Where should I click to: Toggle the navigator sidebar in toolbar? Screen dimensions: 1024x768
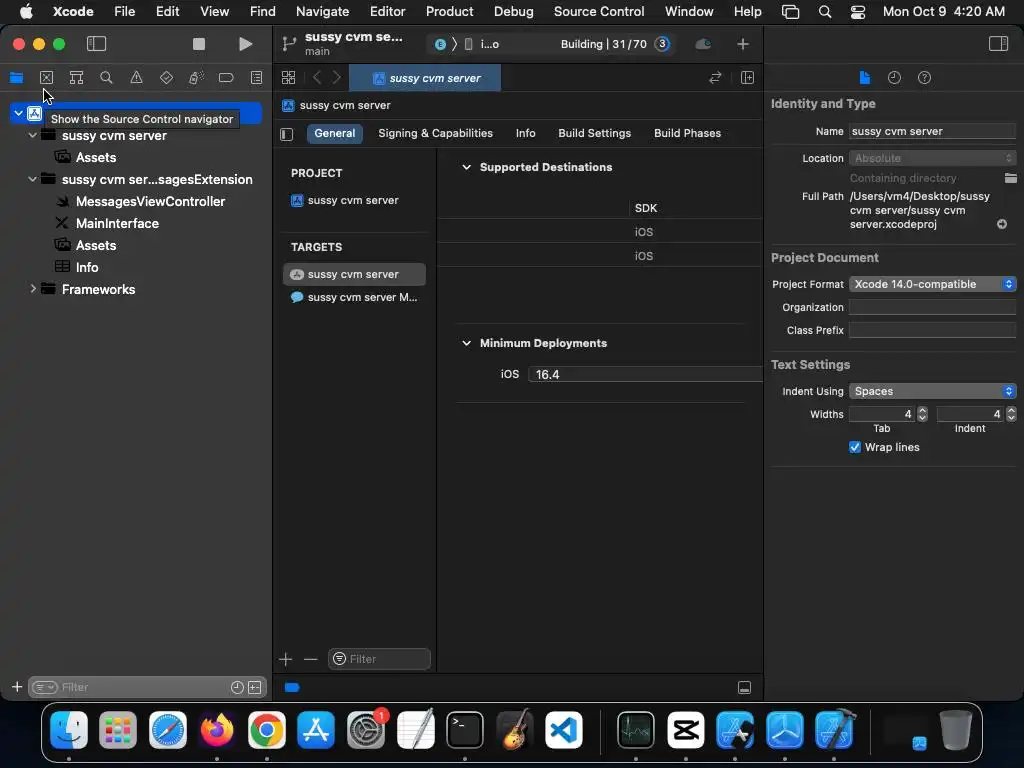click(96, 44)
